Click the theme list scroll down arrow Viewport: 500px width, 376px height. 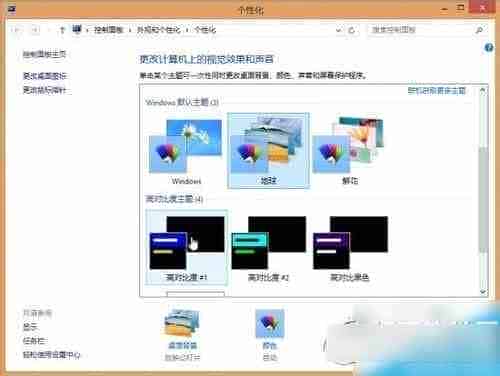click(483, 292)
